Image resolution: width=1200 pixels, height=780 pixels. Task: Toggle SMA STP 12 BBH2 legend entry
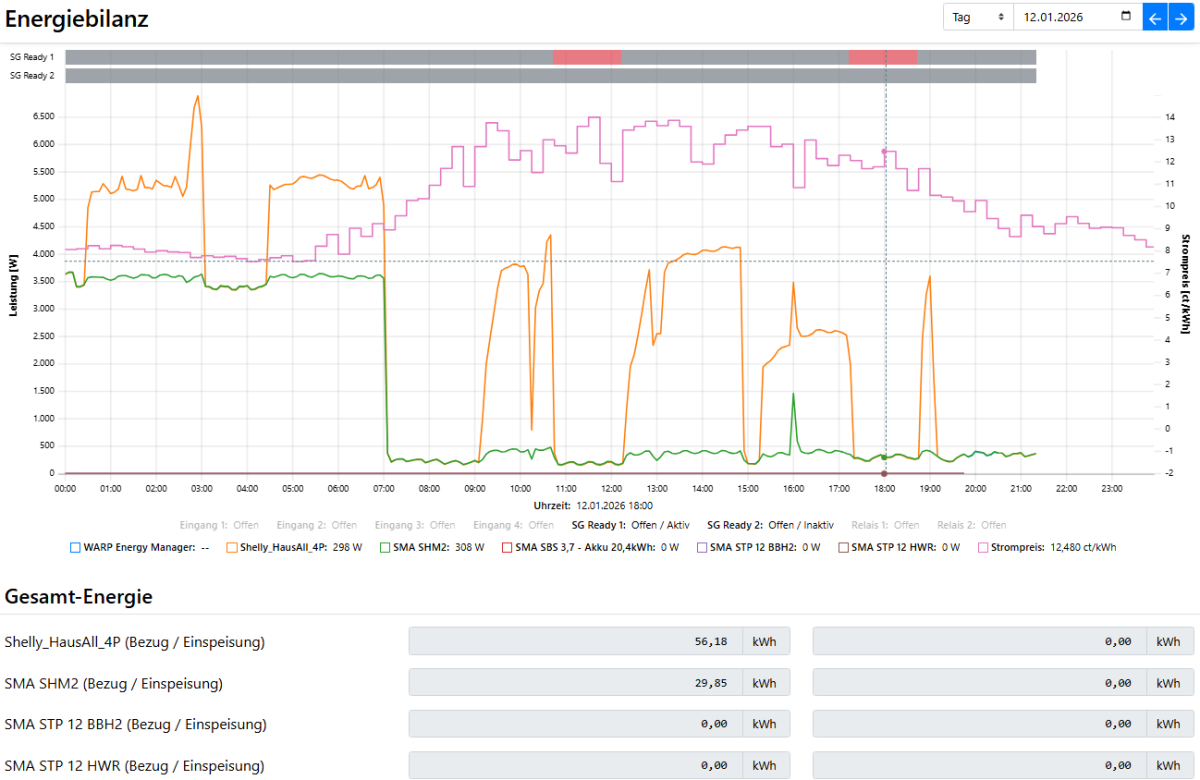click(x=702, y=548)
